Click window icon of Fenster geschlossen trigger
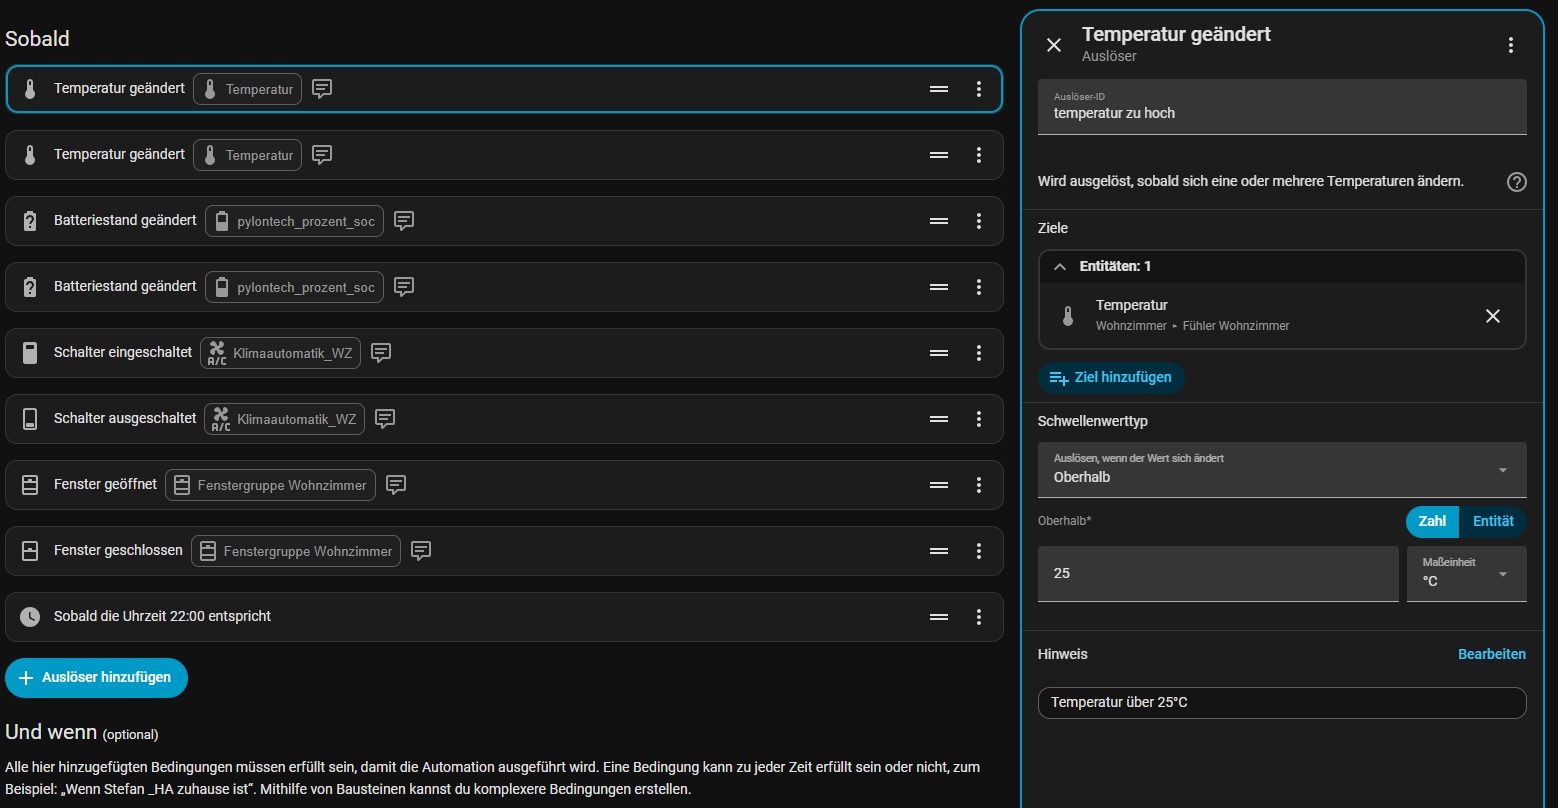The height and width of the screenshot is (808, 1558). point(30,551)
